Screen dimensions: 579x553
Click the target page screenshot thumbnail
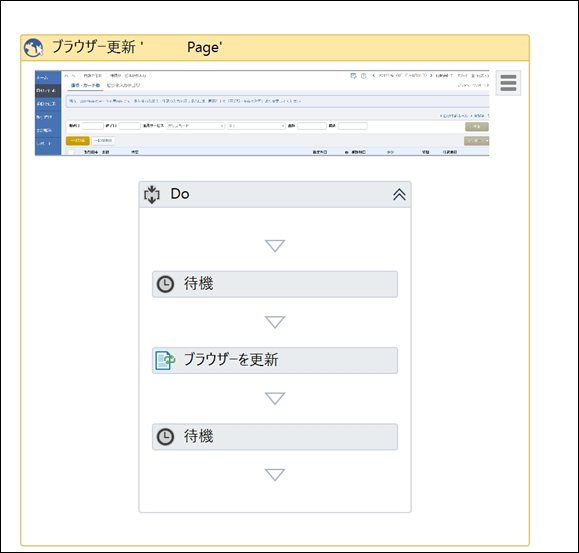tap(262, 113)
